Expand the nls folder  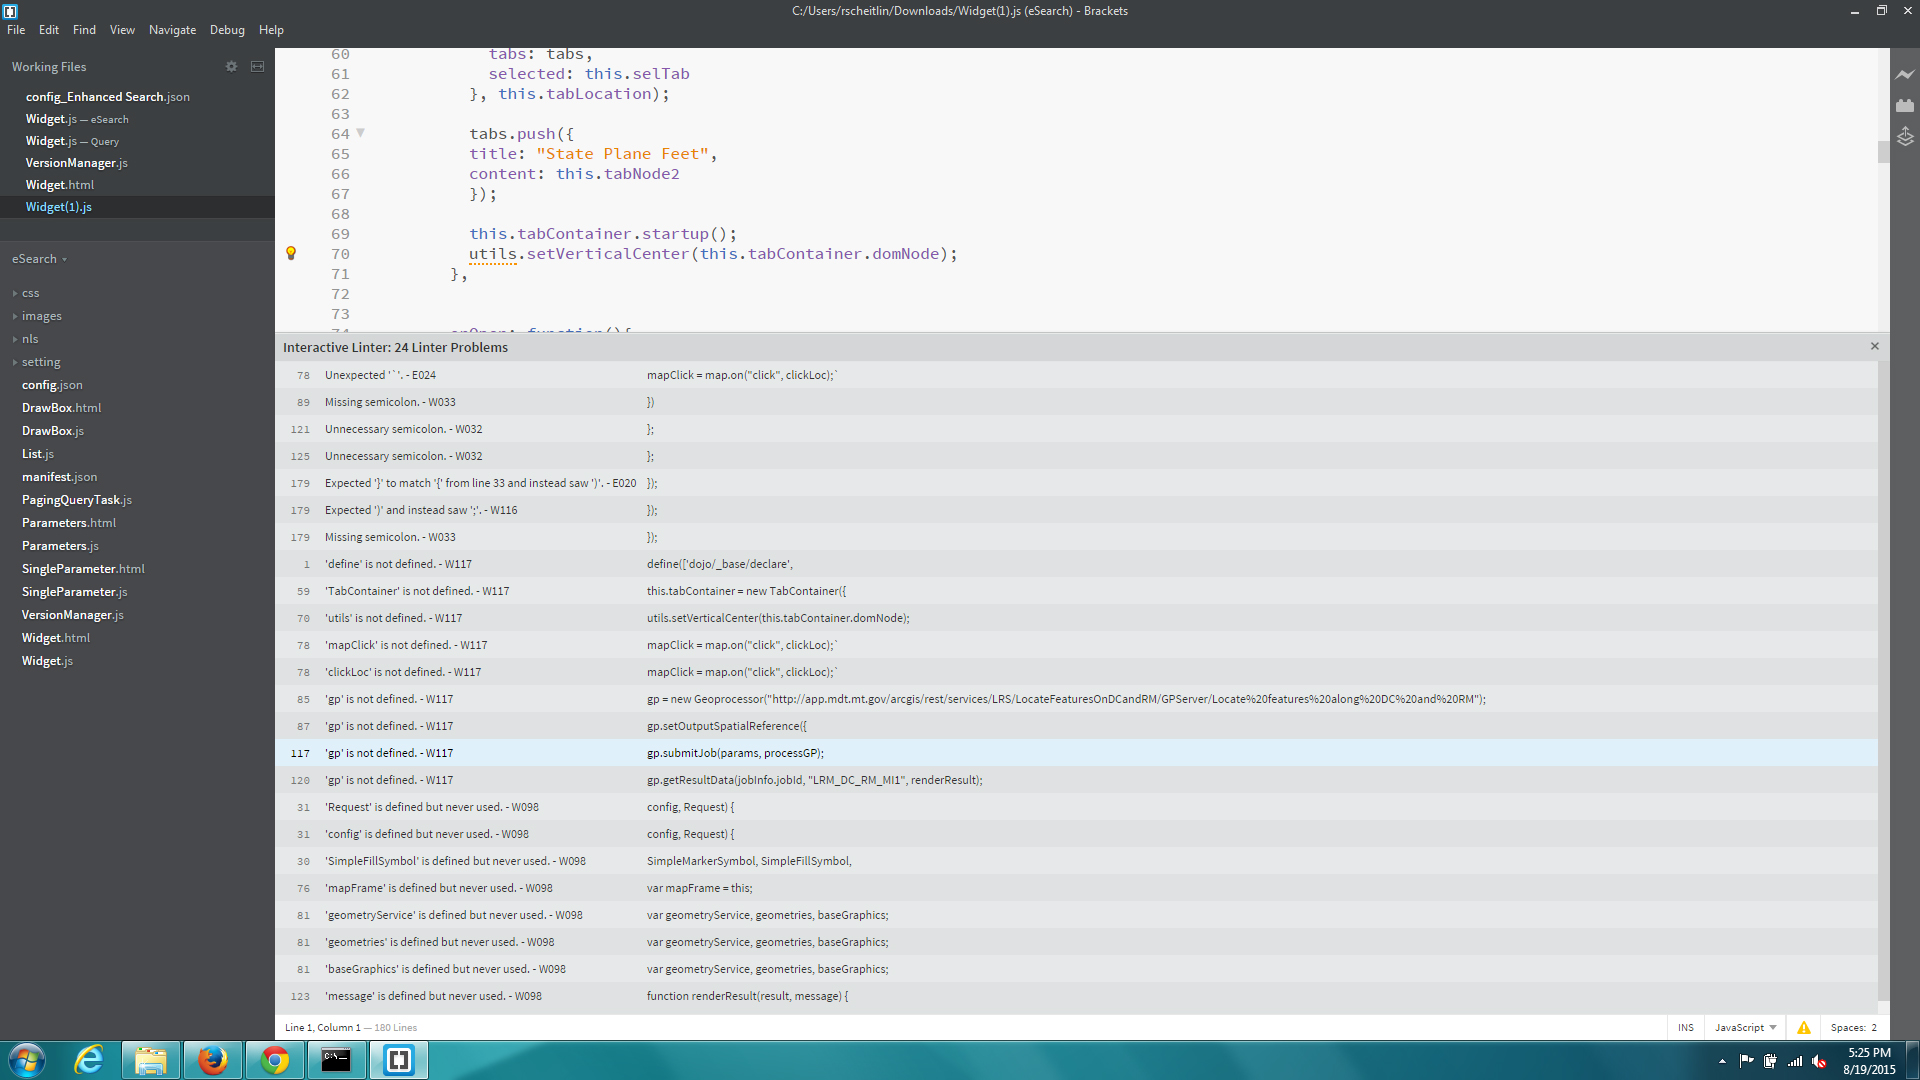coord(26,339)
